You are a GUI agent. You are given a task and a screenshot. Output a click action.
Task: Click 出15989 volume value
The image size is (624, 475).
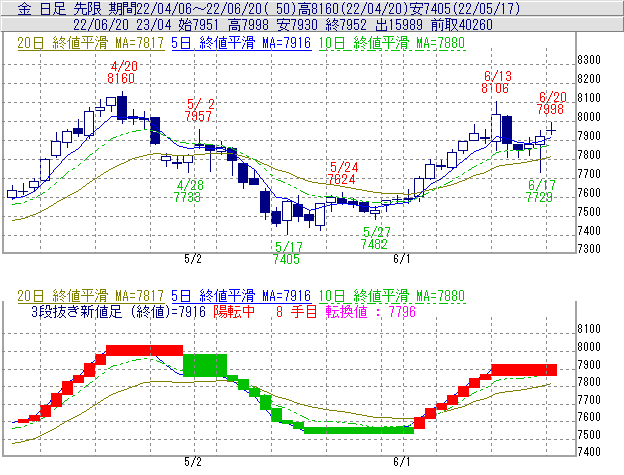[399, 25]
